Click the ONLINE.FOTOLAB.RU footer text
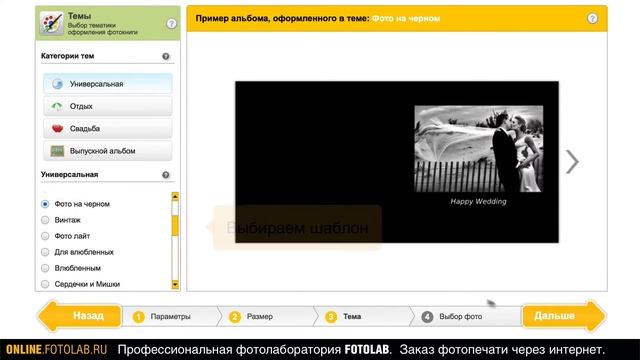Viewport: 640px width, 360px height. point(57,350)
